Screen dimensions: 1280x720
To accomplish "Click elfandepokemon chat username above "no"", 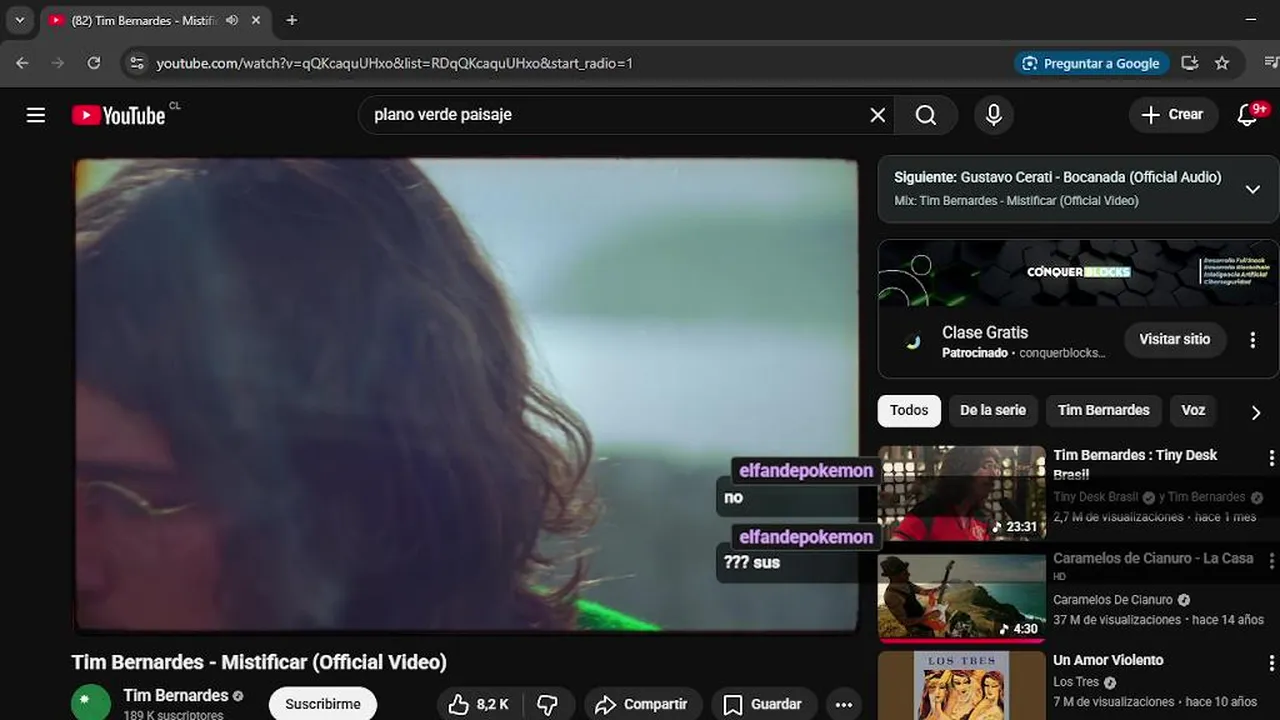I will (x=805, y=470).
